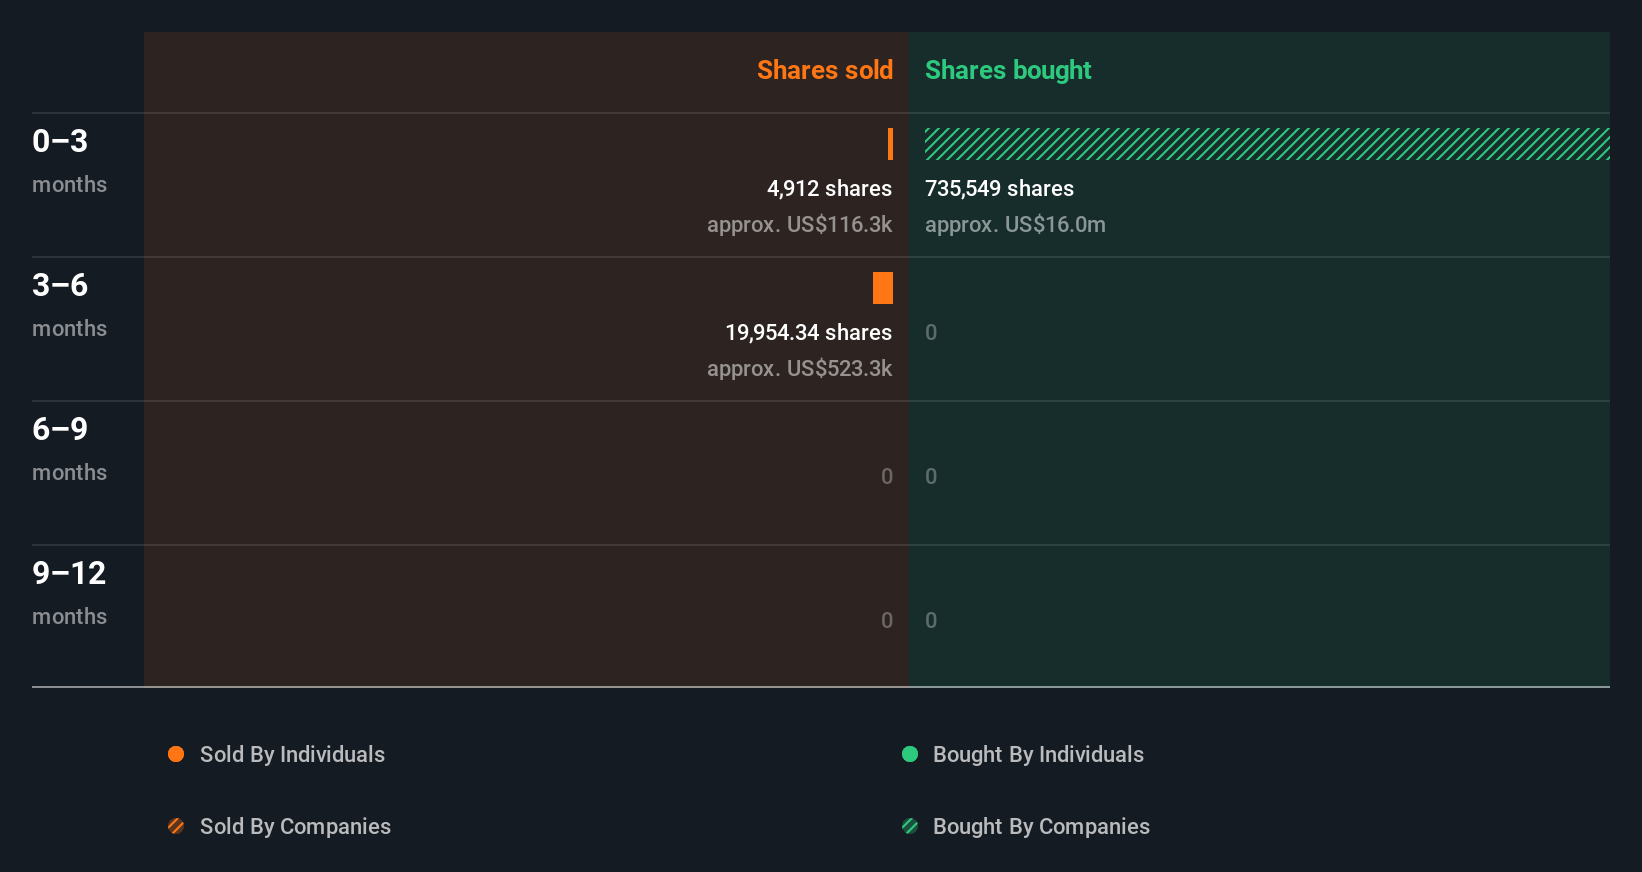The image size is (1642, 872).
Task: Click the green striped 0–3 months bought bar
Action: [1266, 144]
